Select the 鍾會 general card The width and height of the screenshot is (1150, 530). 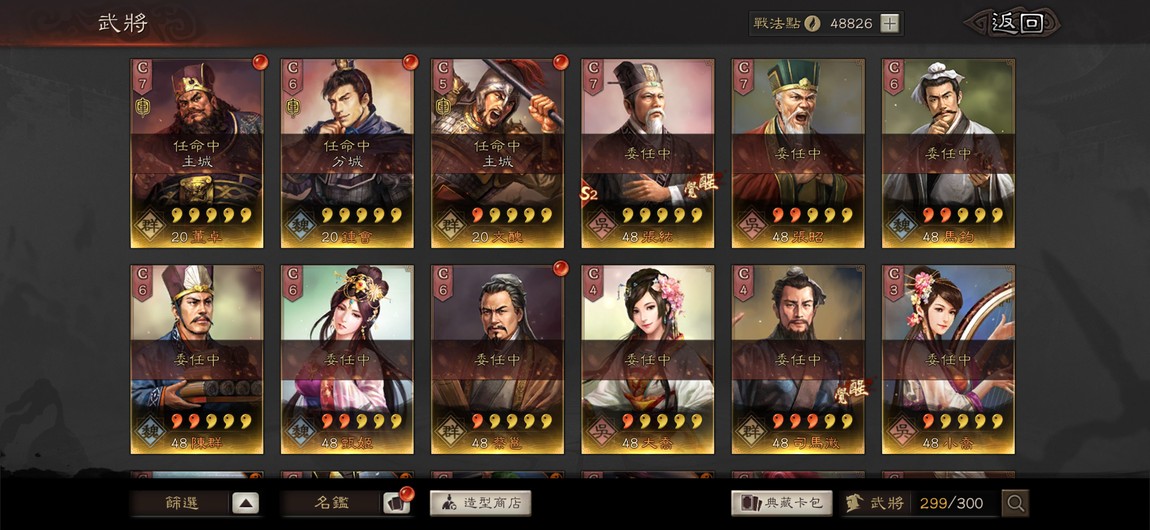tap(347, 153)
